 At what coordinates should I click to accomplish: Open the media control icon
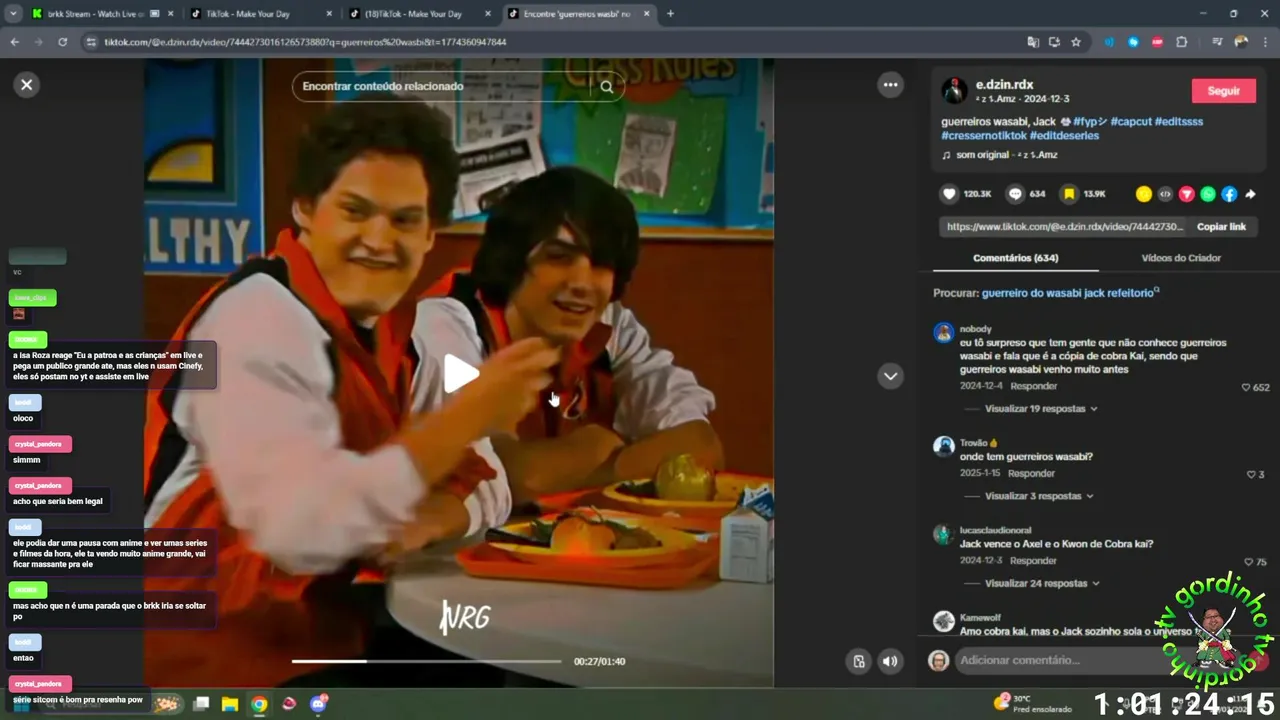point(1216,42)
